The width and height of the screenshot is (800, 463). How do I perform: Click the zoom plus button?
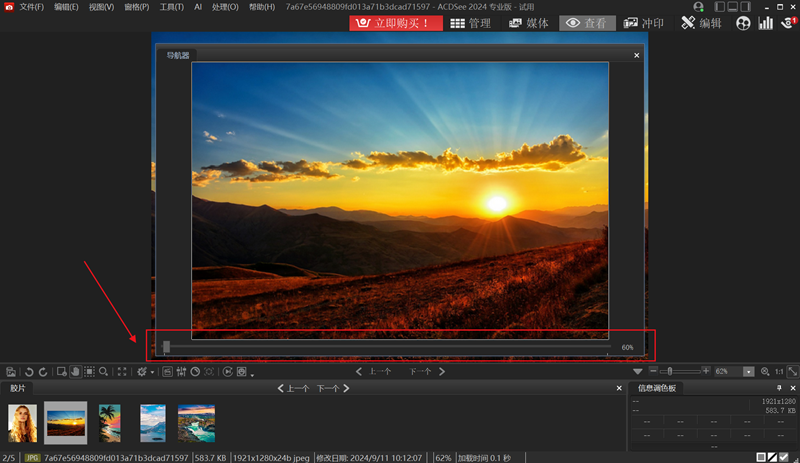706,371
